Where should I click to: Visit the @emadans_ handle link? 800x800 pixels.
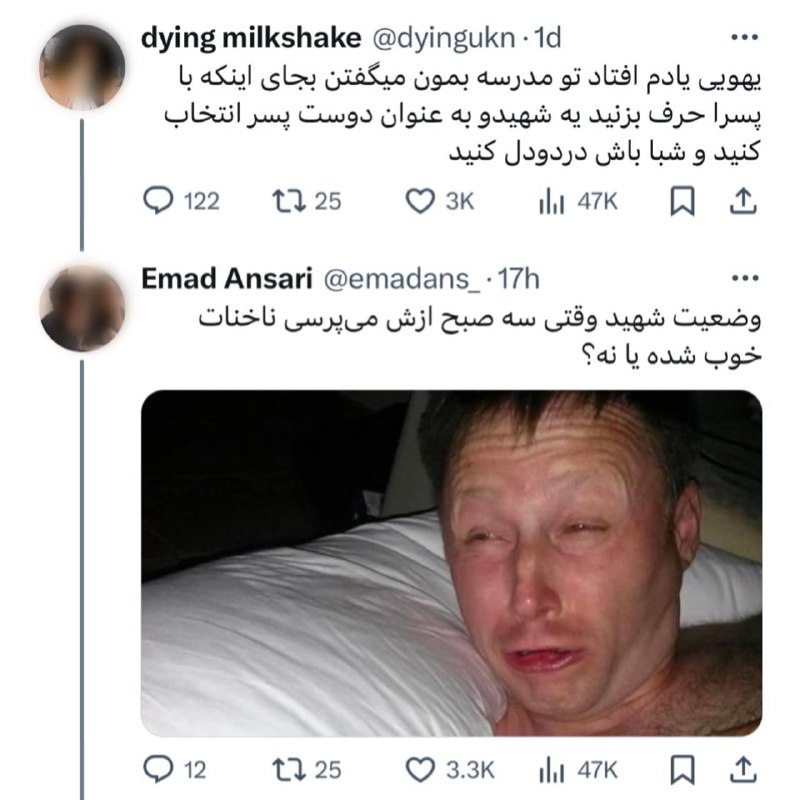pyautogui.click(x=398, y=277)
